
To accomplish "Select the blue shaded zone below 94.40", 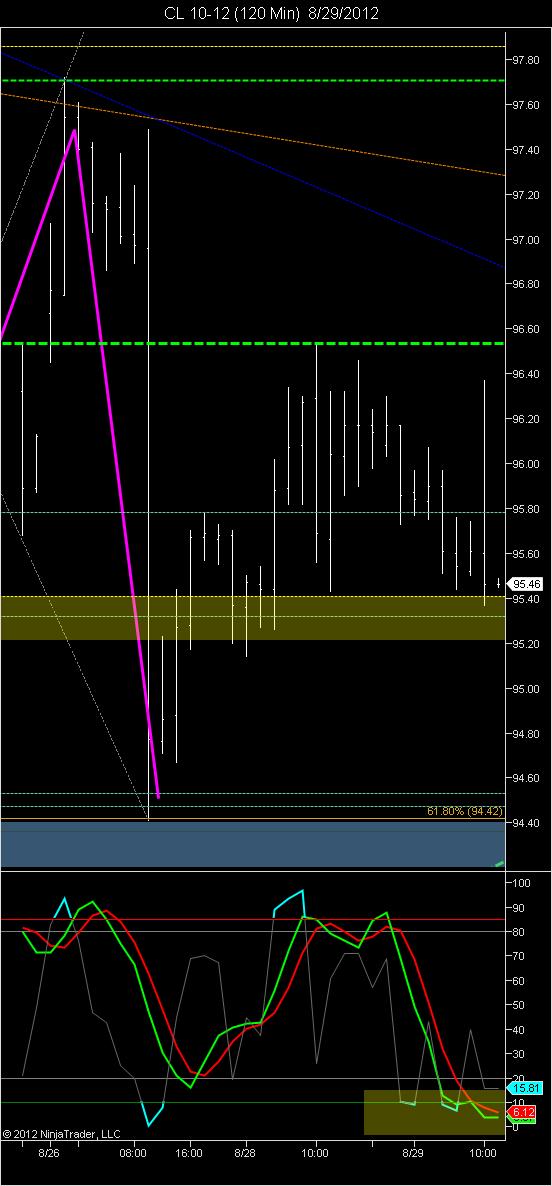I will coord(253,844).
